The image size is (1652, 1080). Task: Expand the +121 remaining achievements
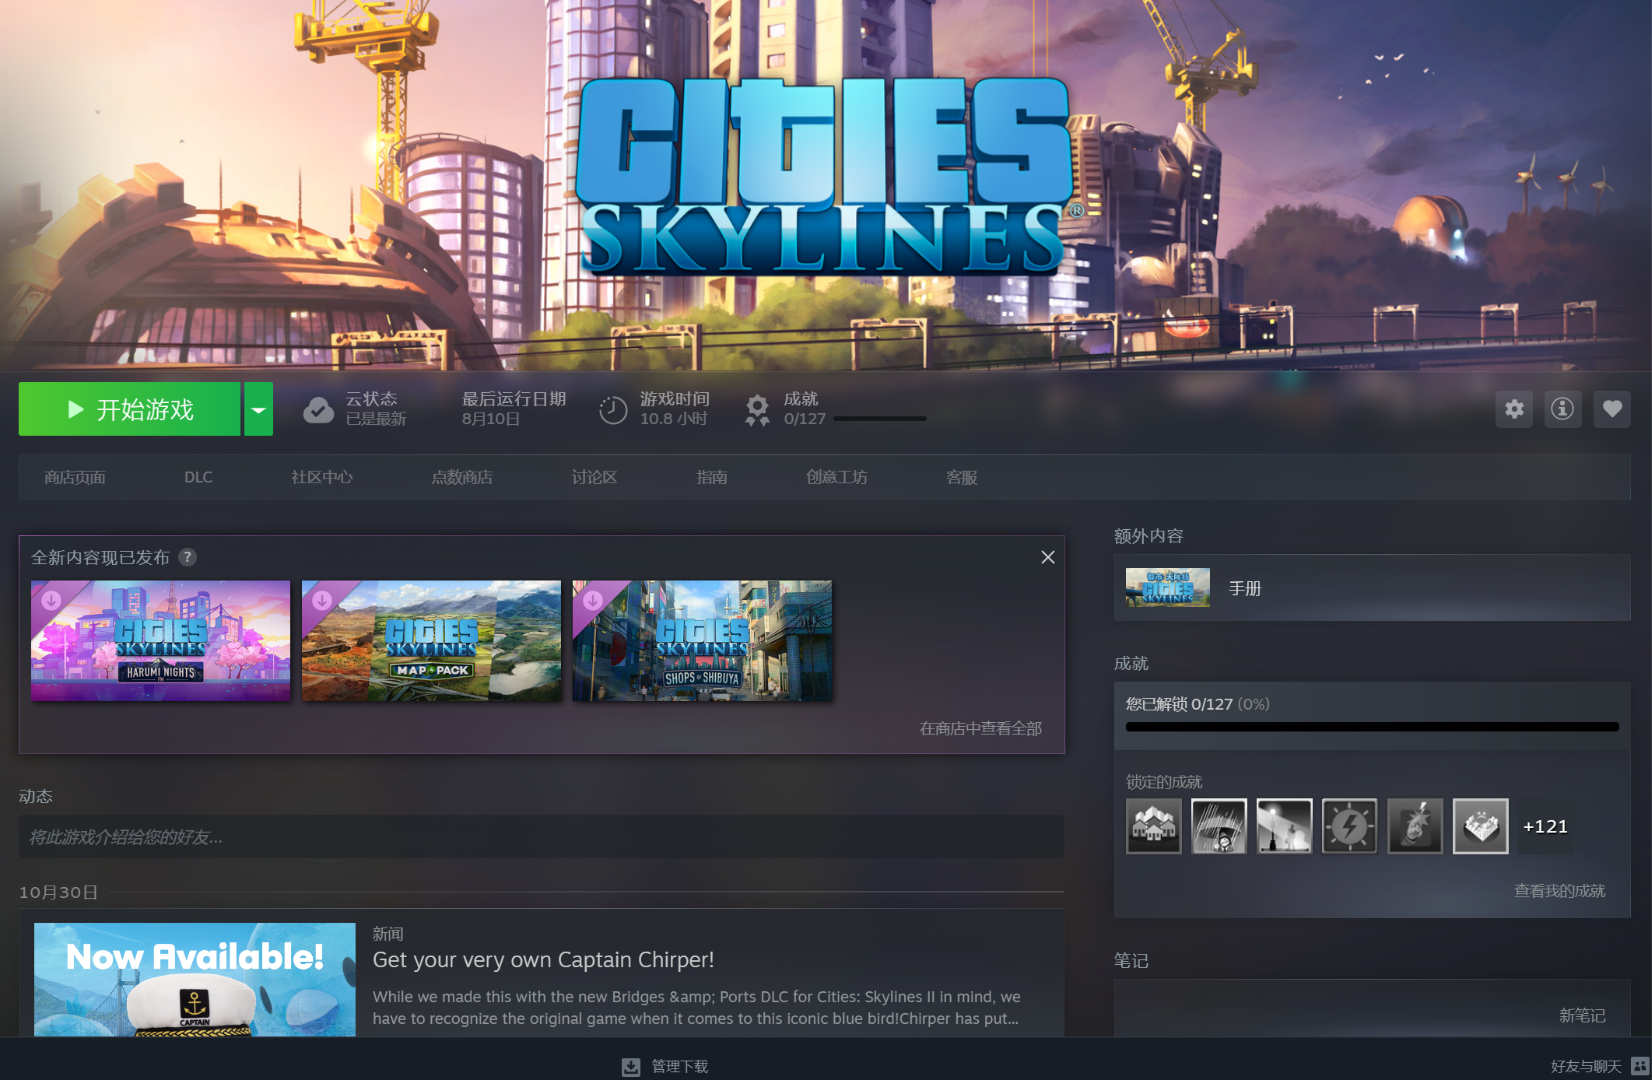tap(1545, 826)
